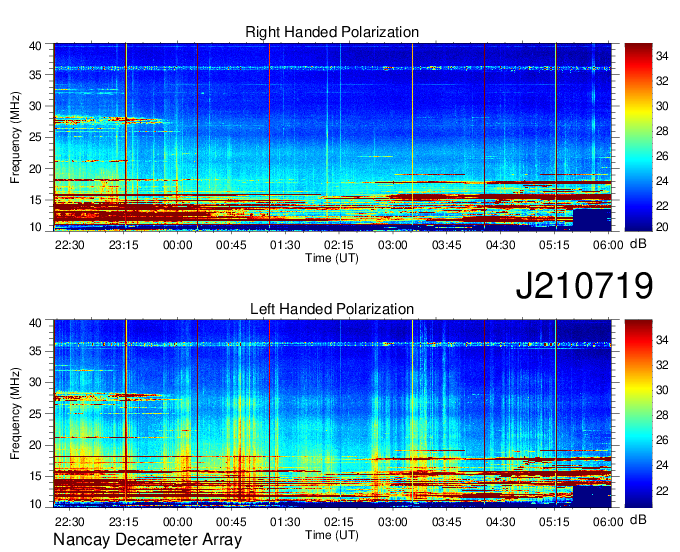This screenshot has width=680, height=552.
Task: Click the dB unit label beside the top plot
Action: tap(638, 244)
